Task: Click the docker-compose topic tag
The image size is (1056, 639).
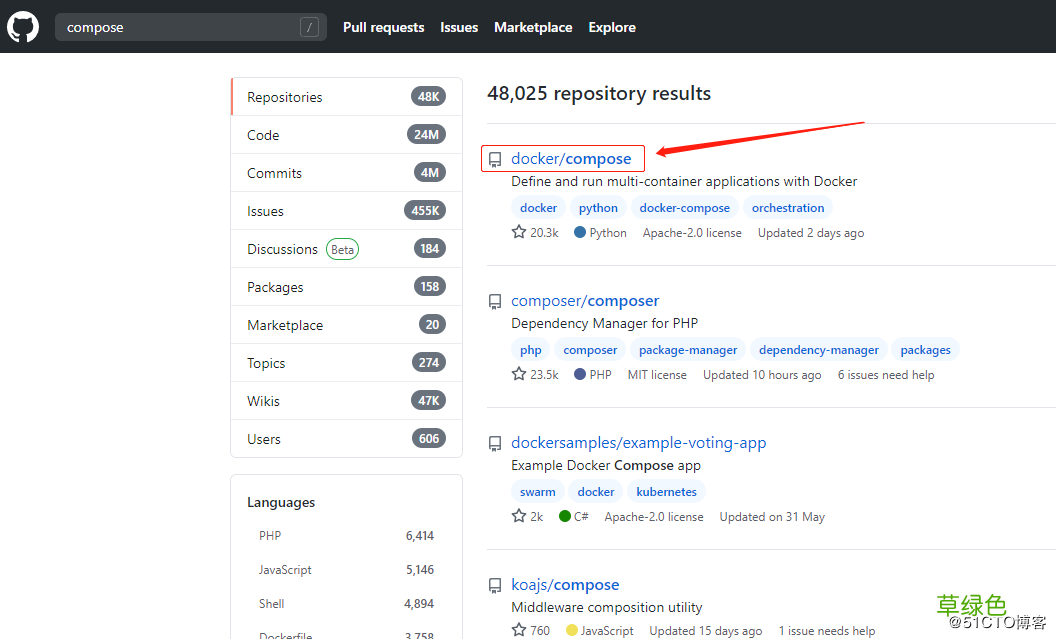Action: click(x=684, y=208)
